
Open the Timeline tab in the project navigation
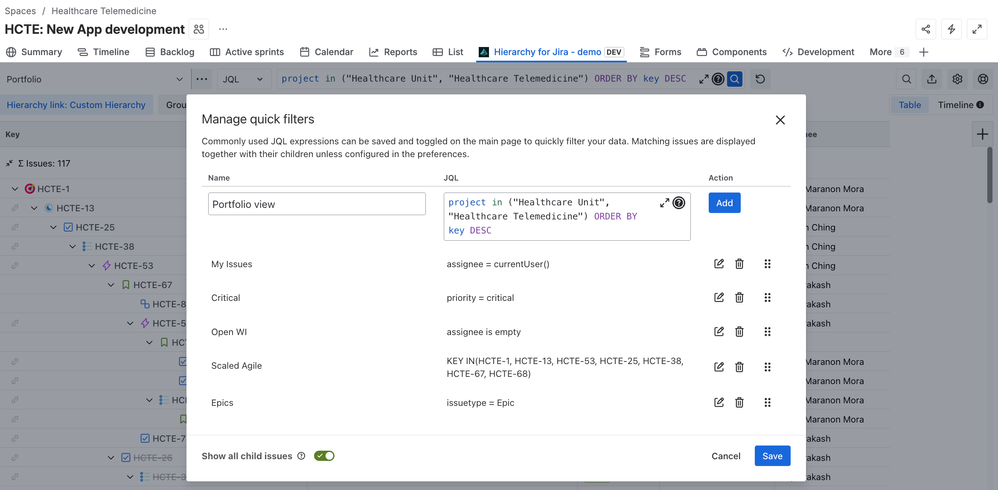(104, 52)
